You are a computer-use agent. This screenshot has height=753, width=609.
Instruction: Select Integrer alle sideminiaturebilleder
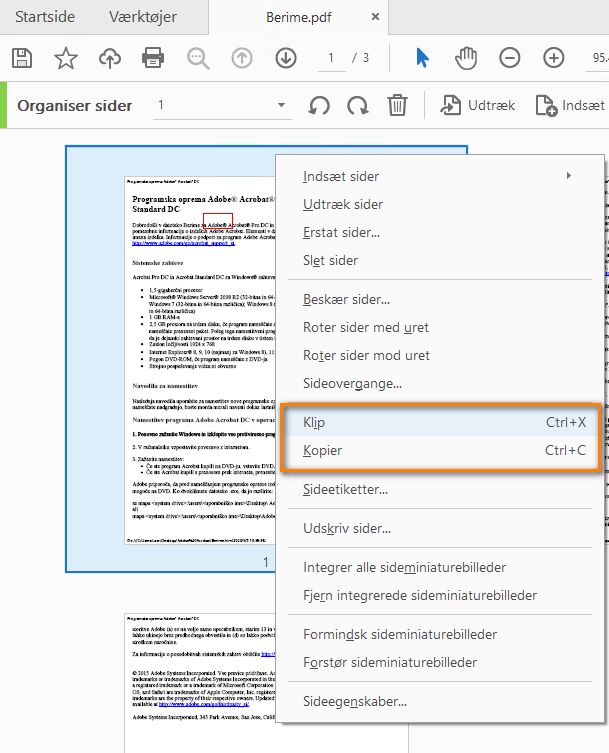(439, 567)
